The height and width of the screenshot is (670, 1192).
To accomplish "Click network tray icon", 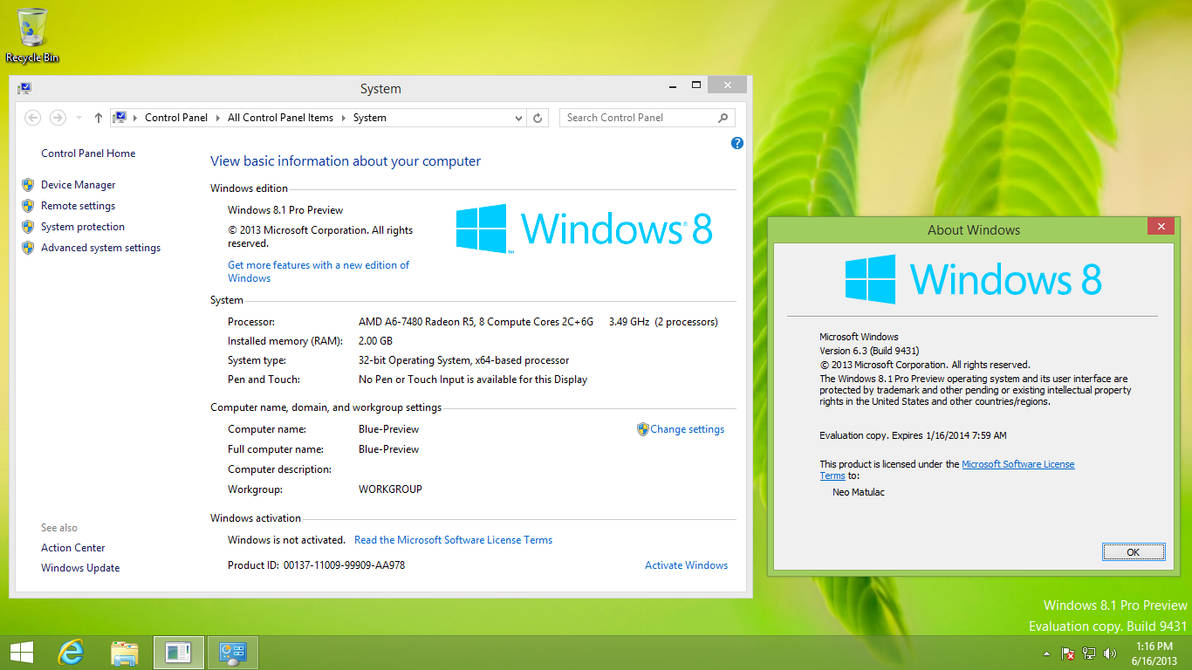I will [x=1089, y=653].
